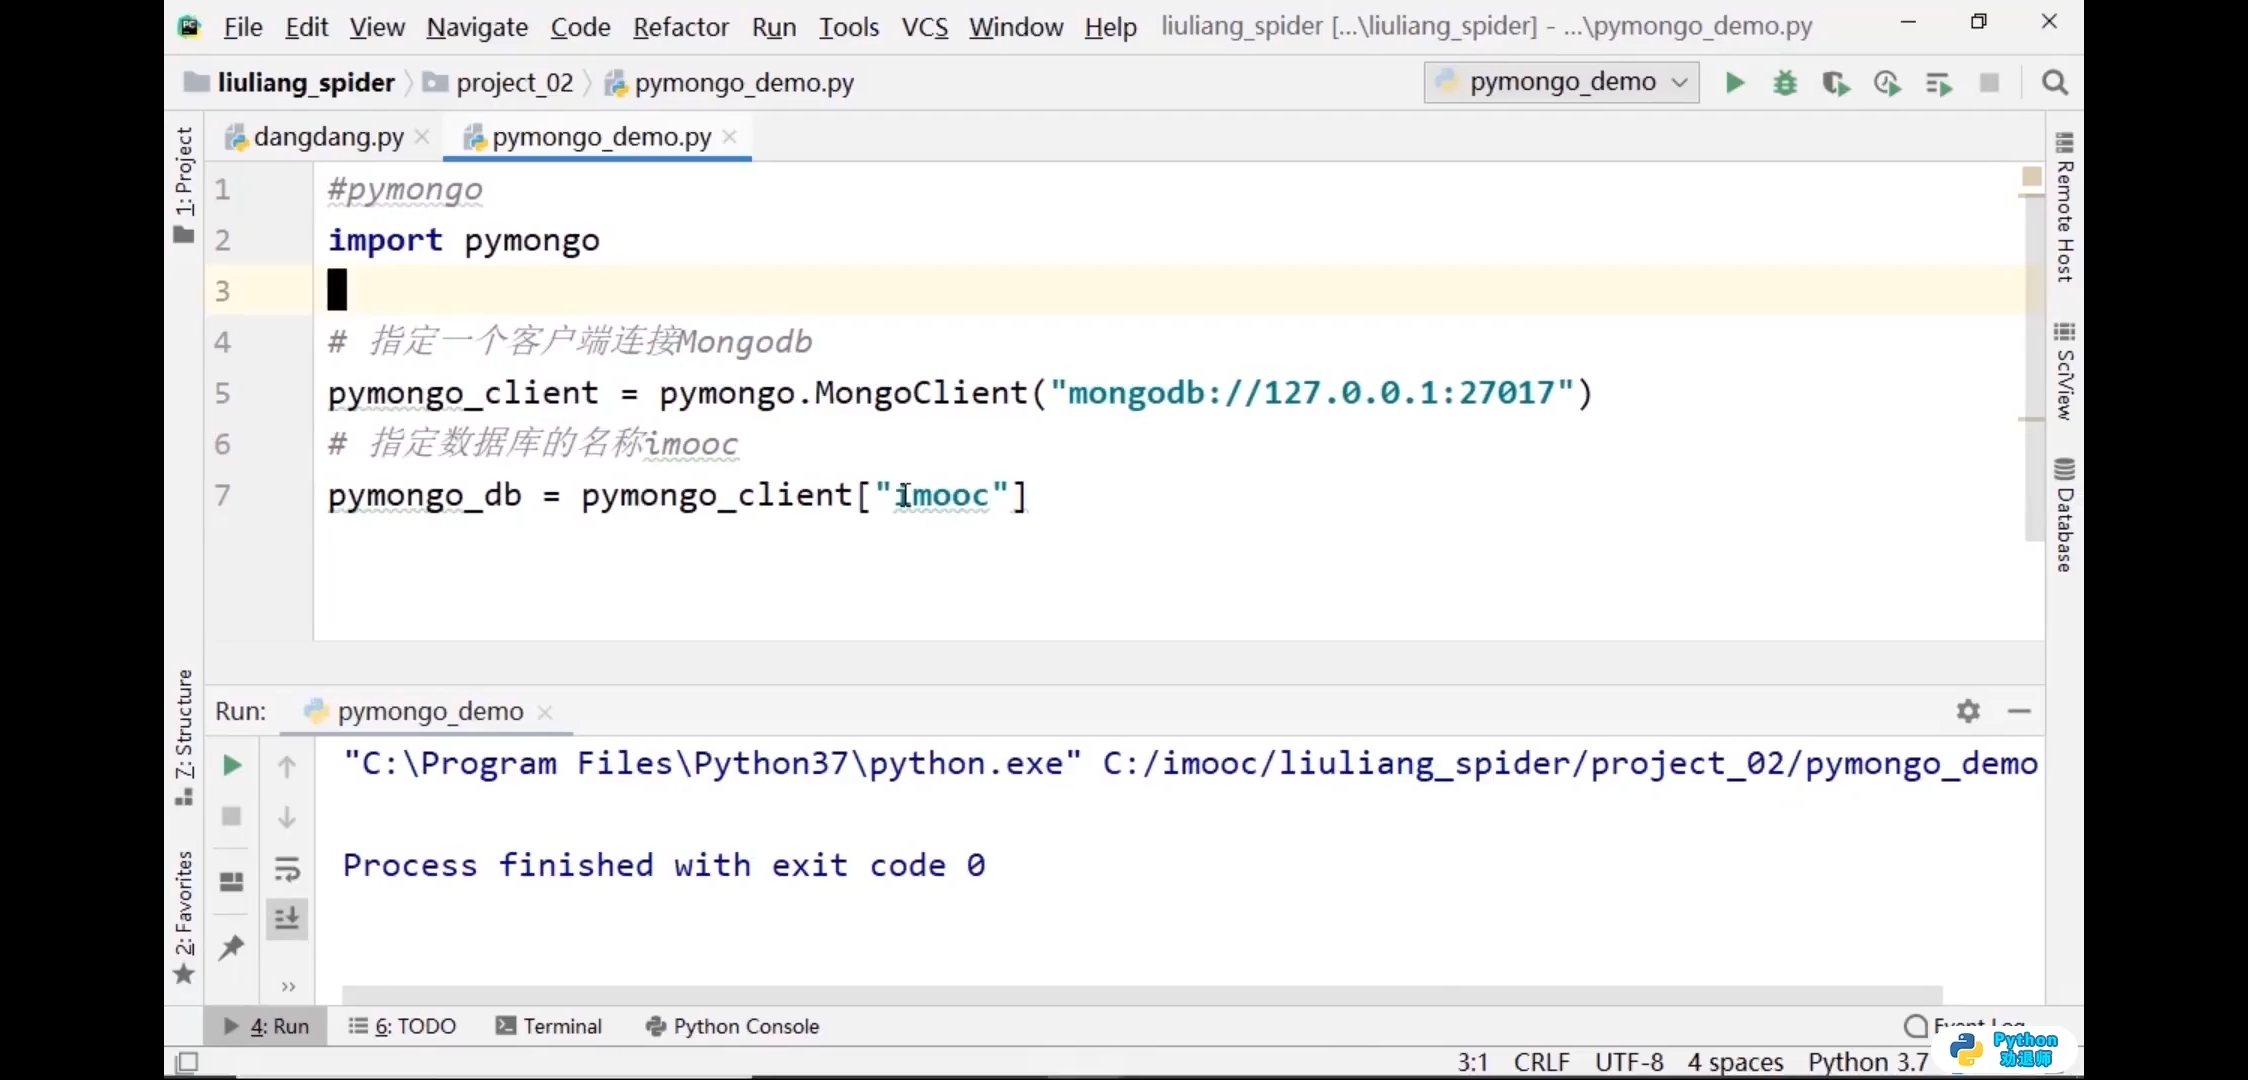This screenshot has width=2248, height=1080.
Task: Start debugging with the bug icon
Action: pyautogui.click(x=1785, y=83)
